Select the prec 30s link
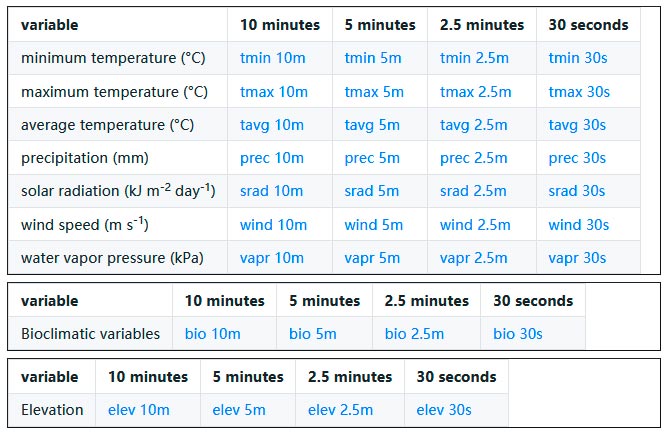 coord(577,158)
